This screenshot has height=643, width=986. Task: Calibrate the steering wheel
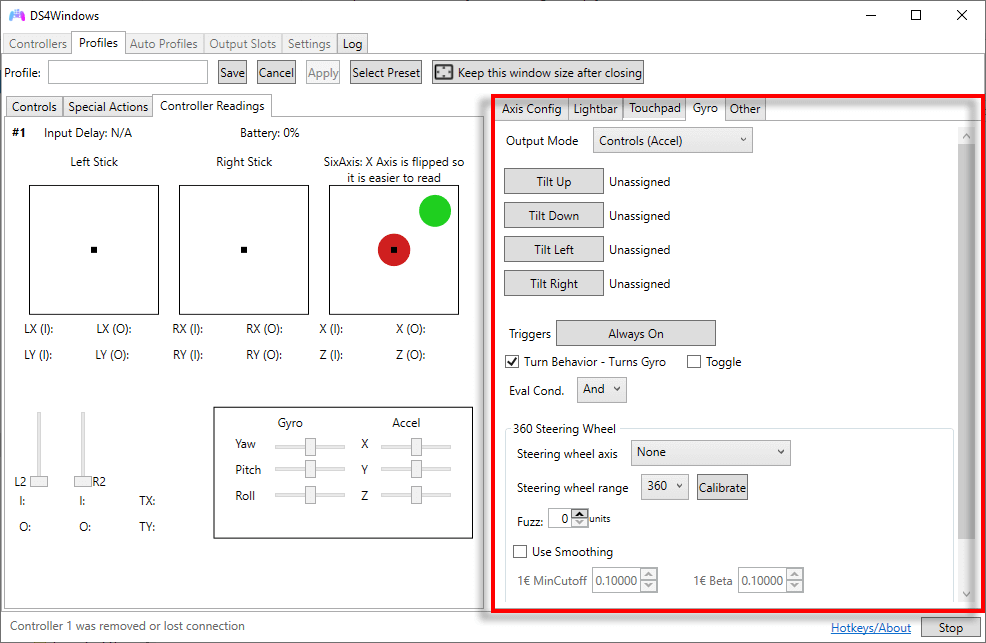(723, 487)
